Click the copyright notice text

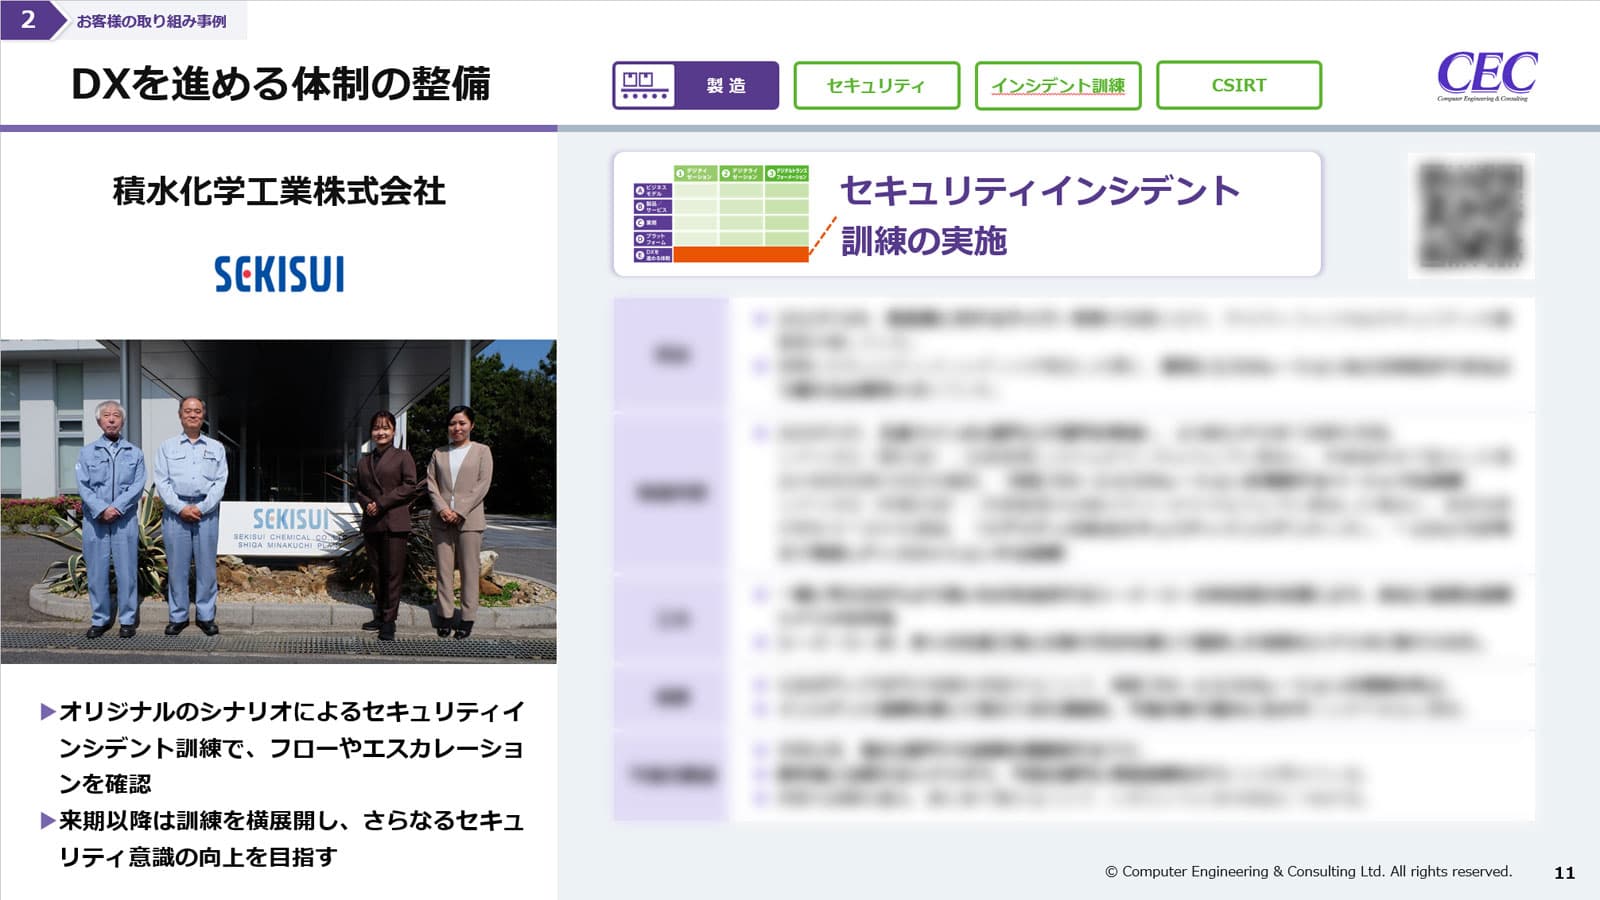(1308, 871)
